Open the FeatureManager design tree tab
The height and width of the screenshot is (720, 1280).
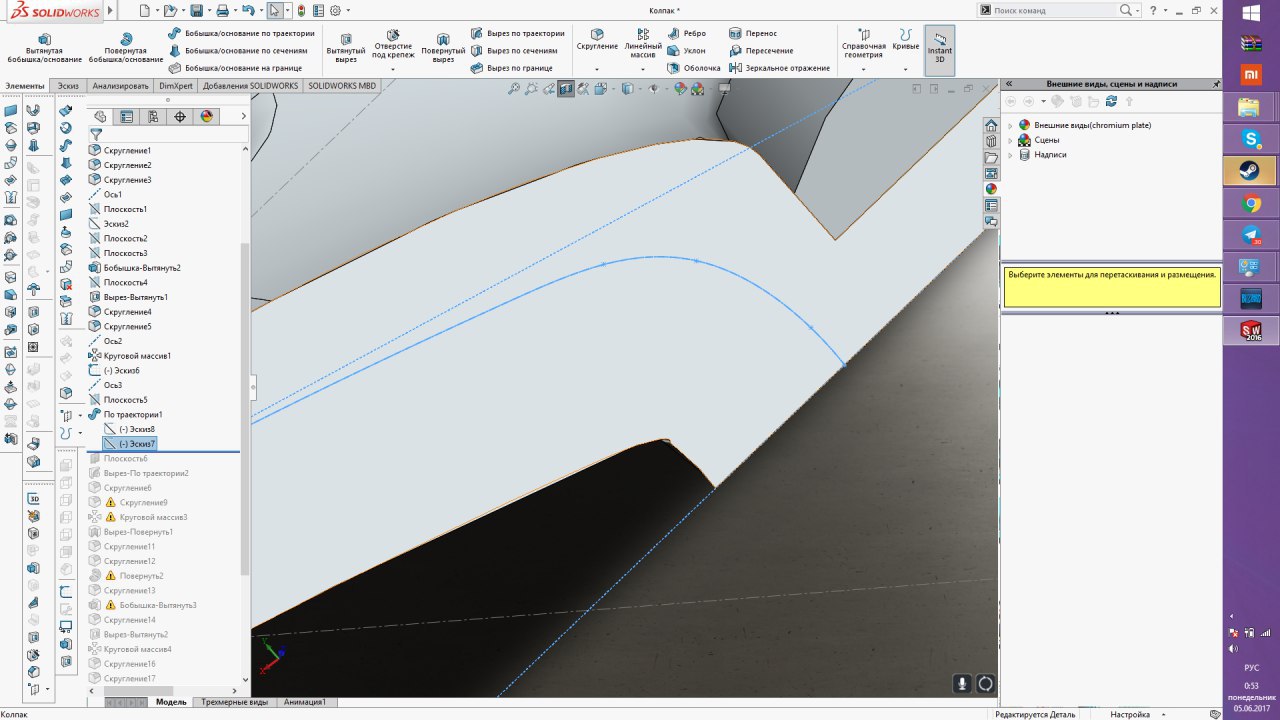[x=100, y=116]
